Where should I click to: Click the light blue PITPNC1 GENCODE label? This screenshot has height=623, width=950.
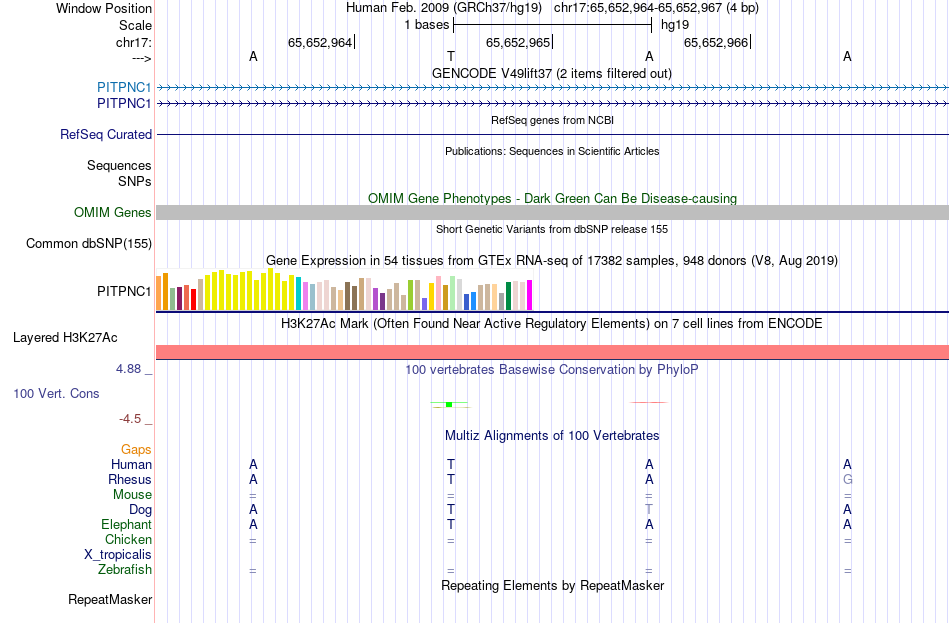pos(124,87)
